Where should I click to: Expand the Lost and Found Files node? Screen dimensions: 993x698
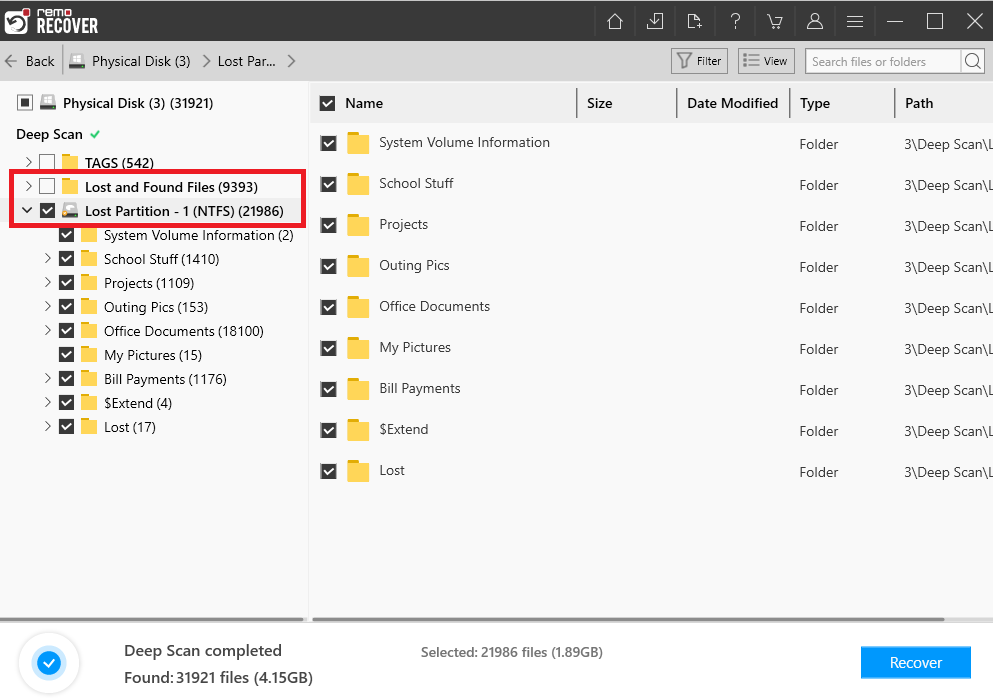click(x=28, y=186)
